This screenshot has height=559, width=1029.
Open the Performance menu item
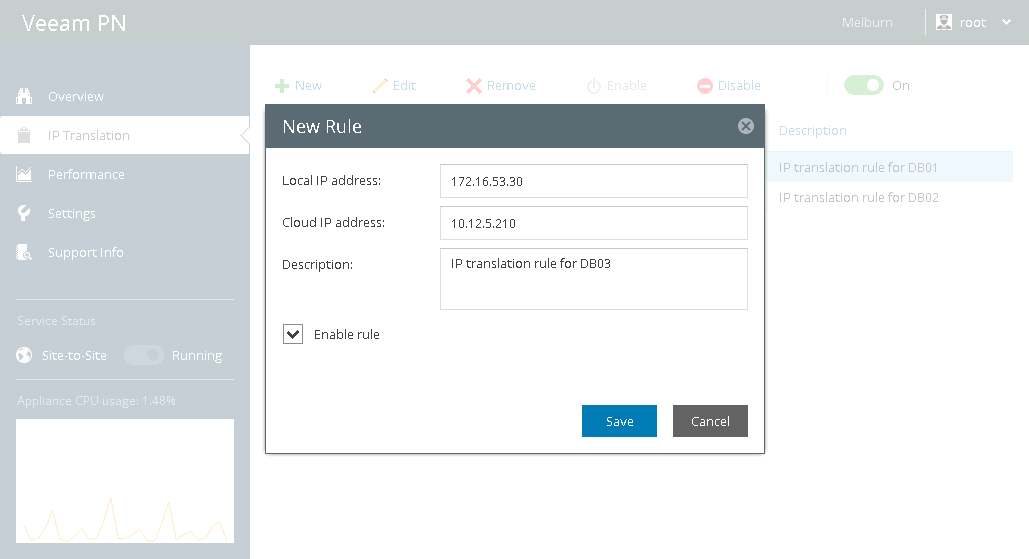(86, 174)
